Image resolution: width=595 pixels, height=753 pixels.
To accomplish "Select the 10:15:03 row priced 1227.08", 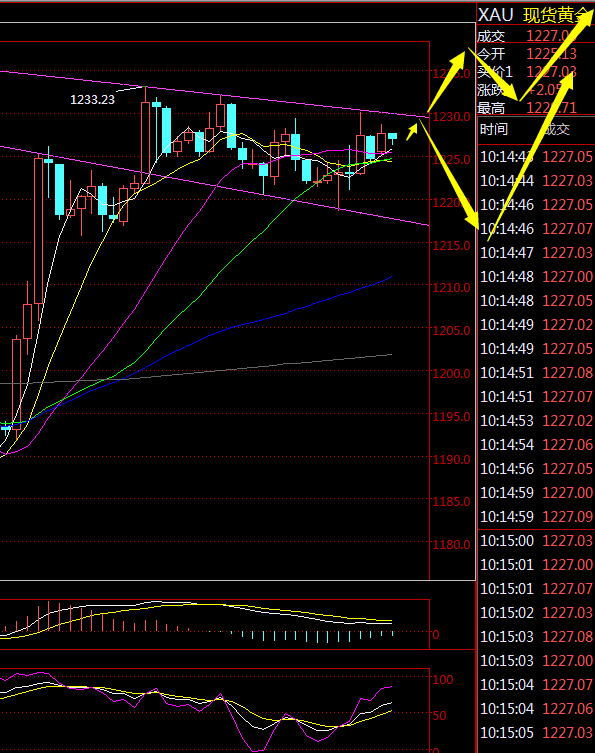I will pos(536,637).
